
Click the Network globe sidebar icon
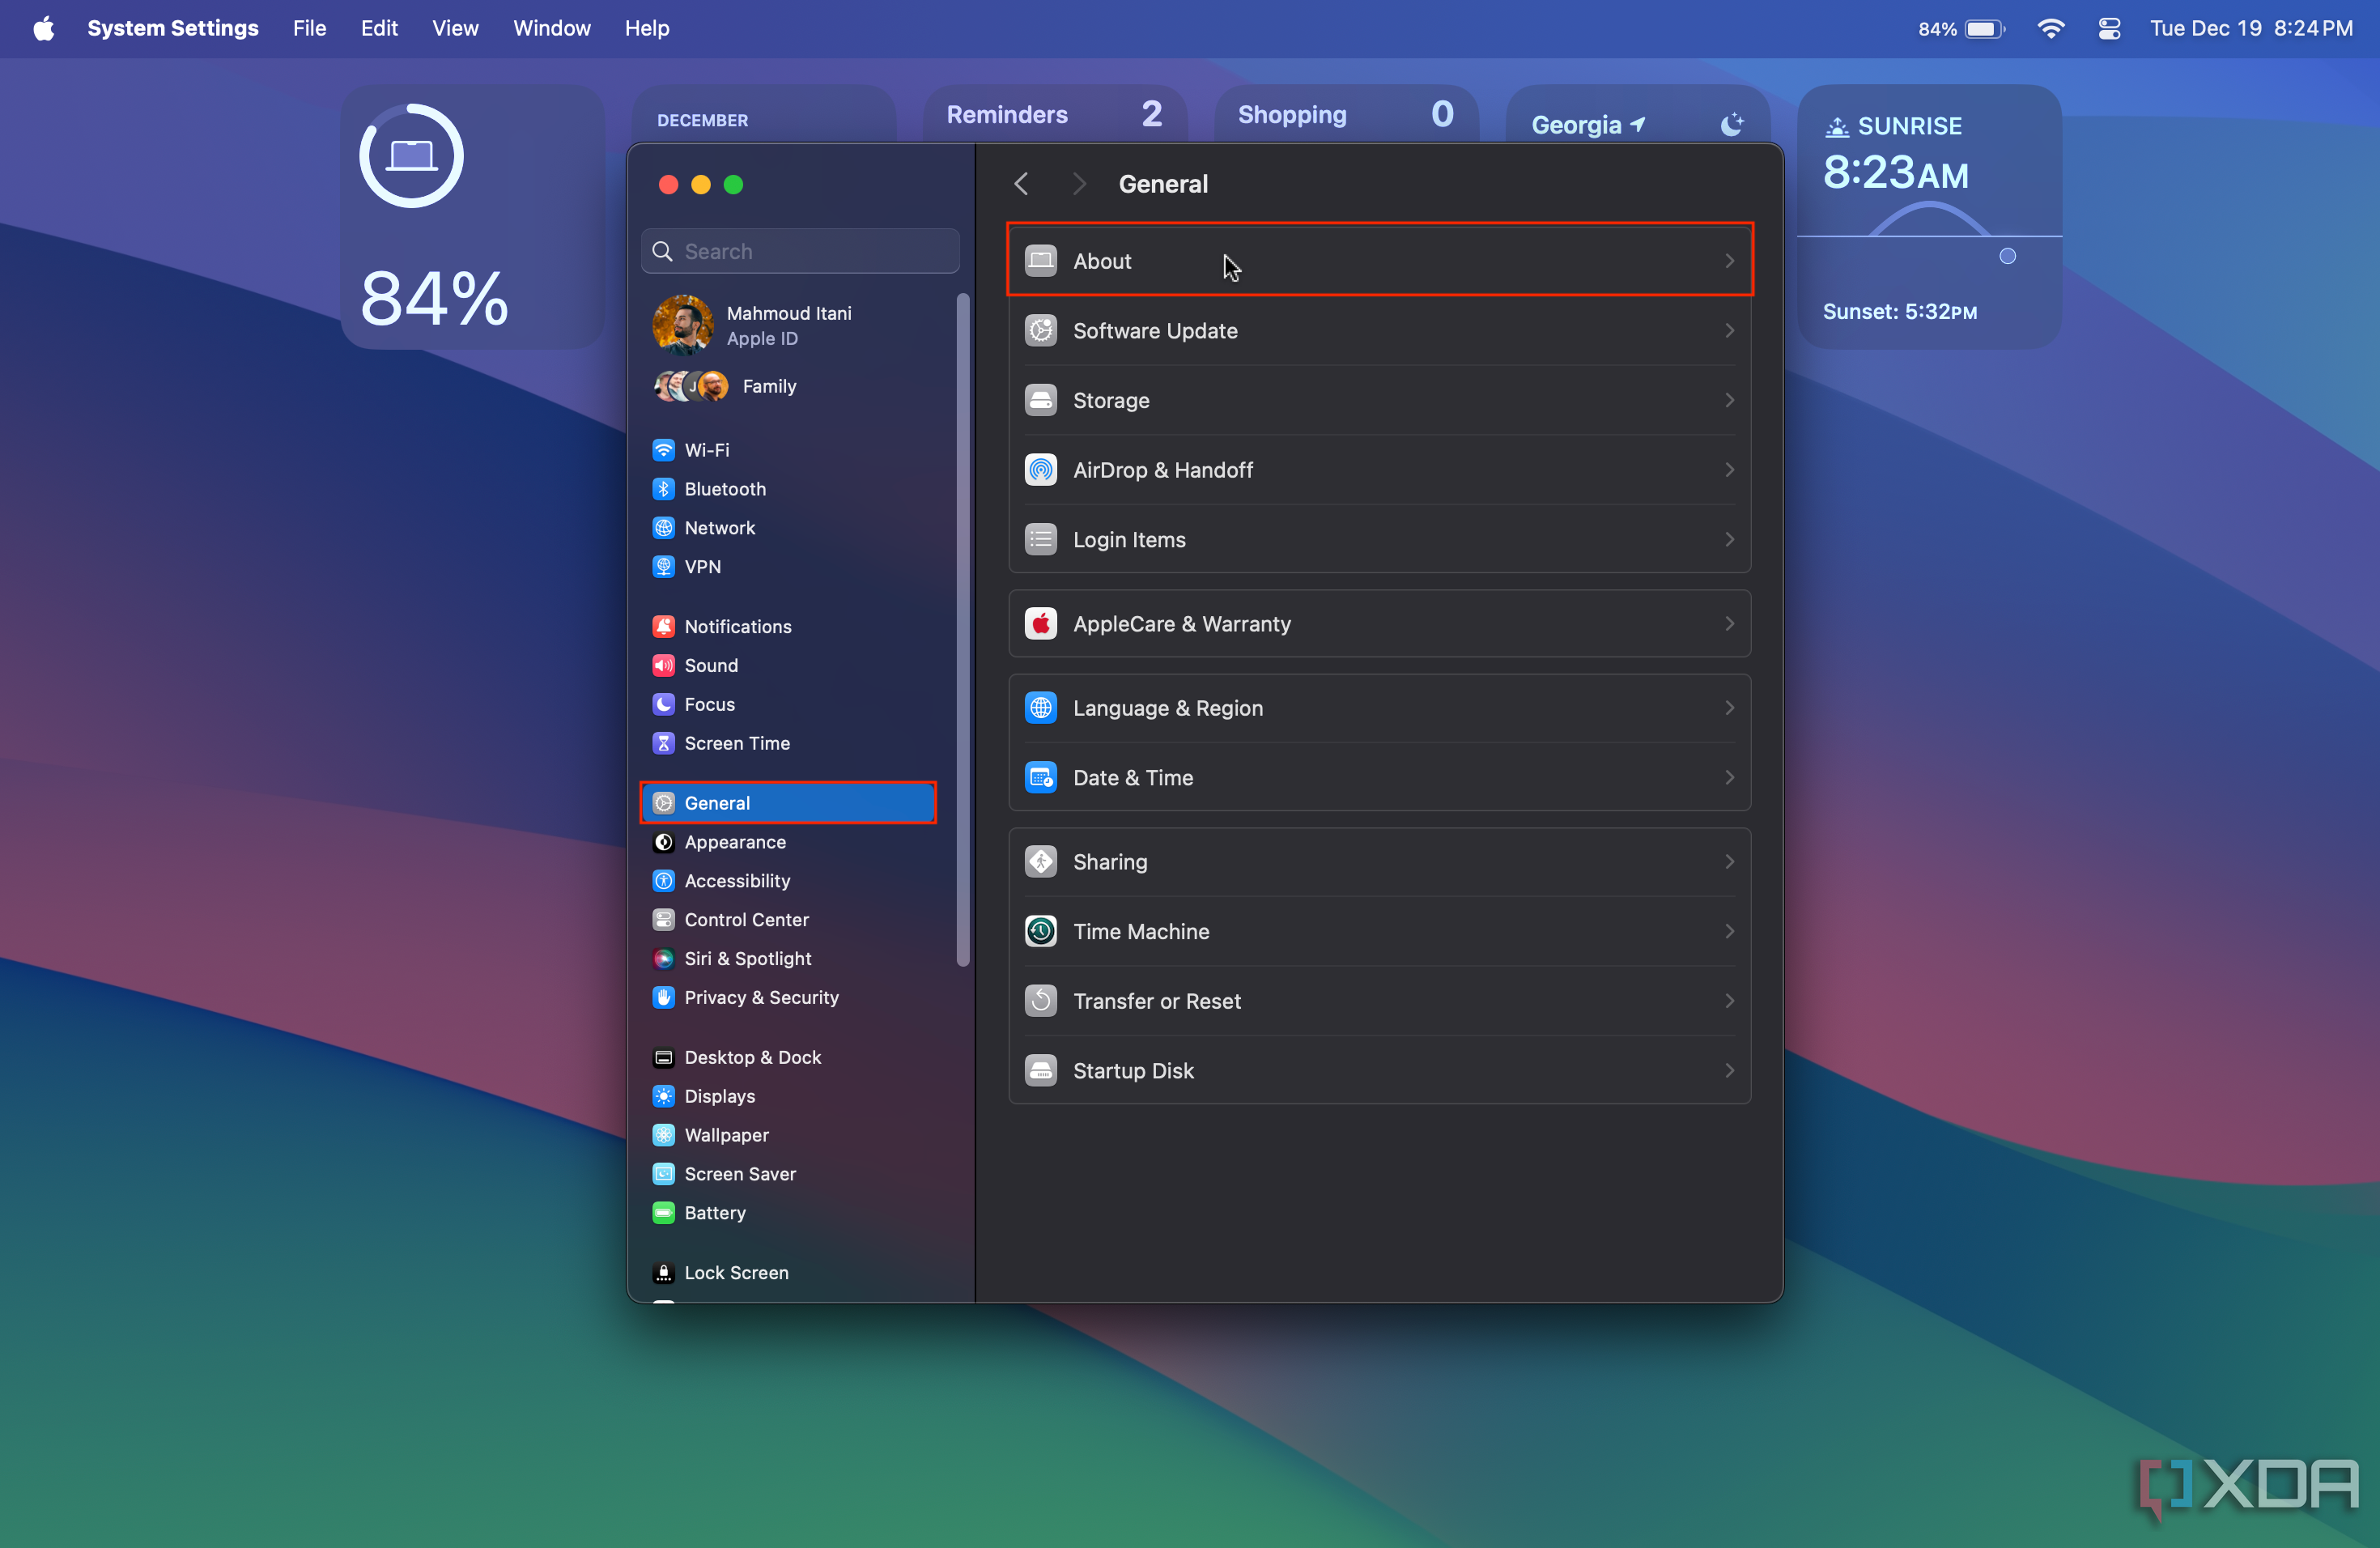pyautogui.click(x=663, y=528)
